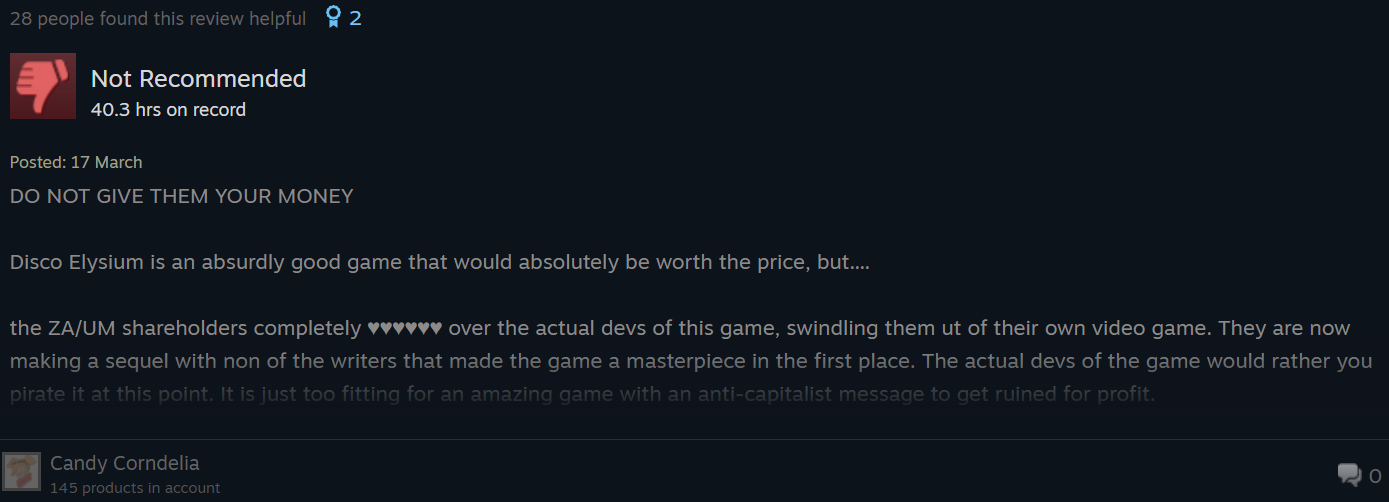Click "145 products in account"

[x=135, y=488]
